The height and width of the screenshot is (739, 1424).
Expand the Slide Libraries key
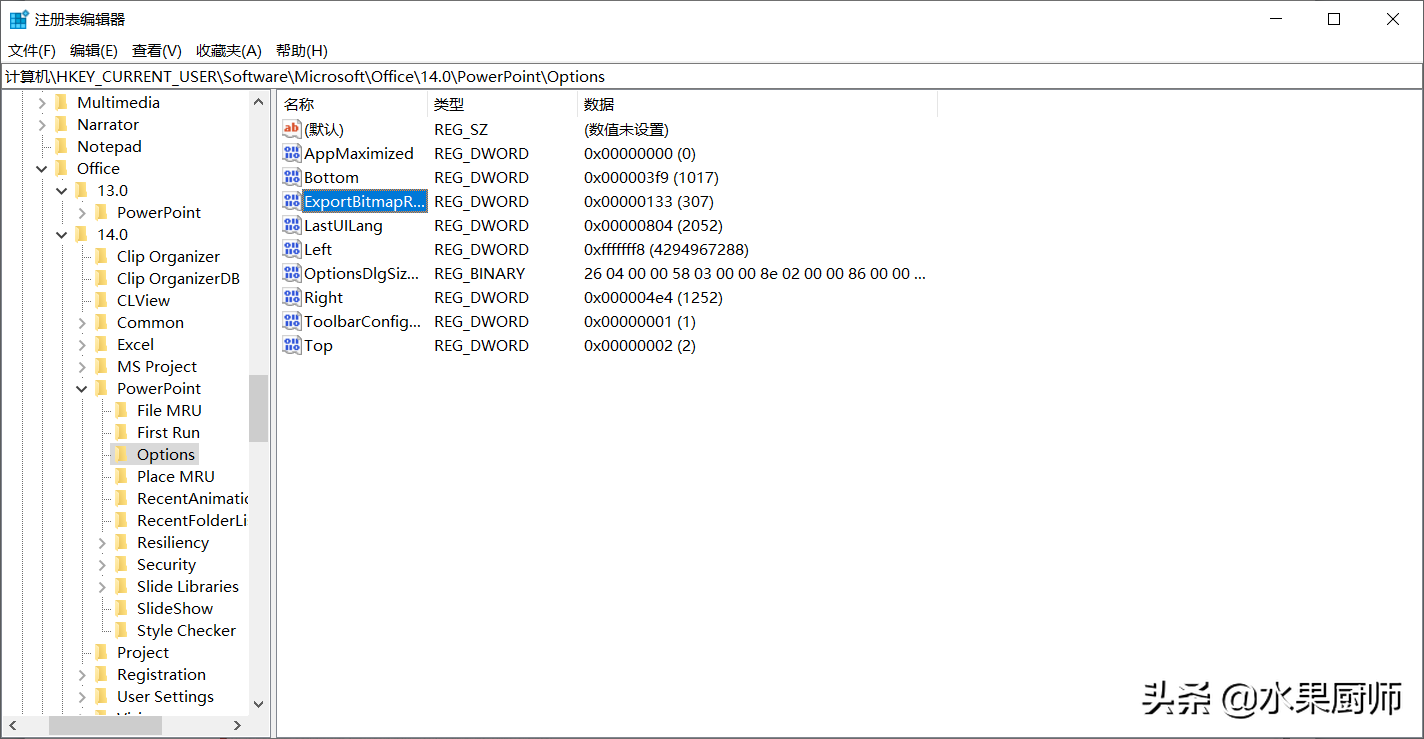point(102,586)
